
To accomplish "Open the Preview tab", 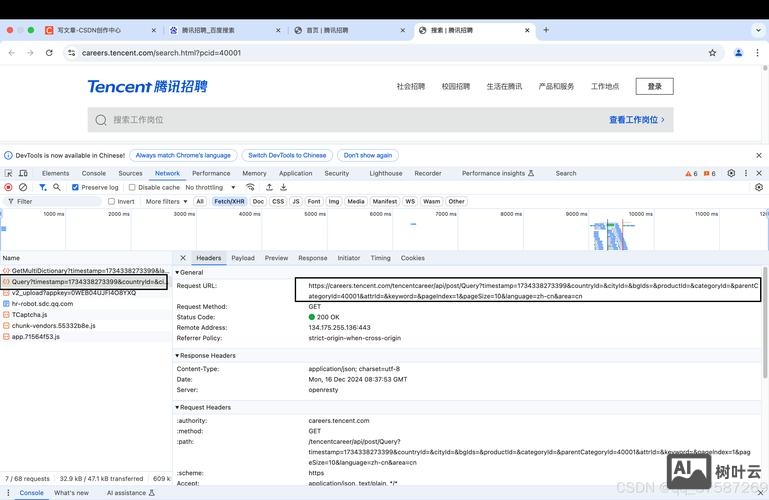I will 276,258.
